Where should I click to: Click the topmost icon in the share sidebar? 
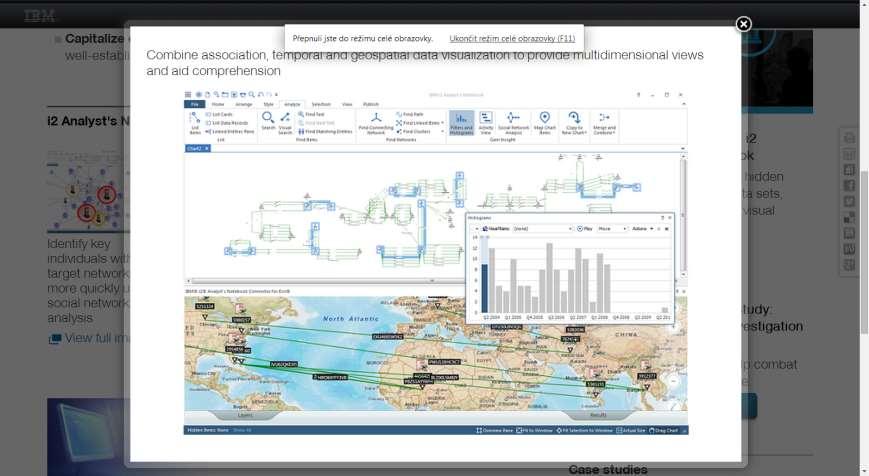tap(849, 137)
